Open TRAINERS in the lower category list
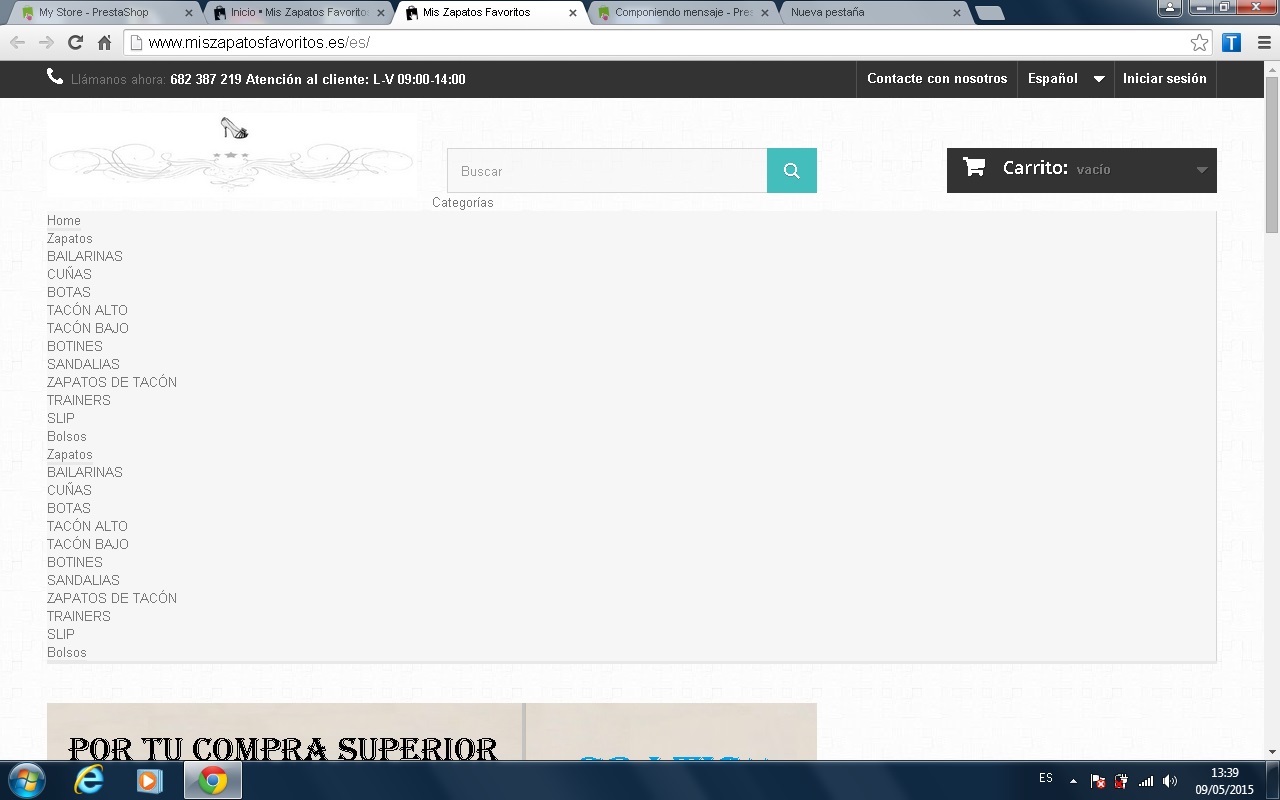 pyautogui.click(x=79, y=617)
